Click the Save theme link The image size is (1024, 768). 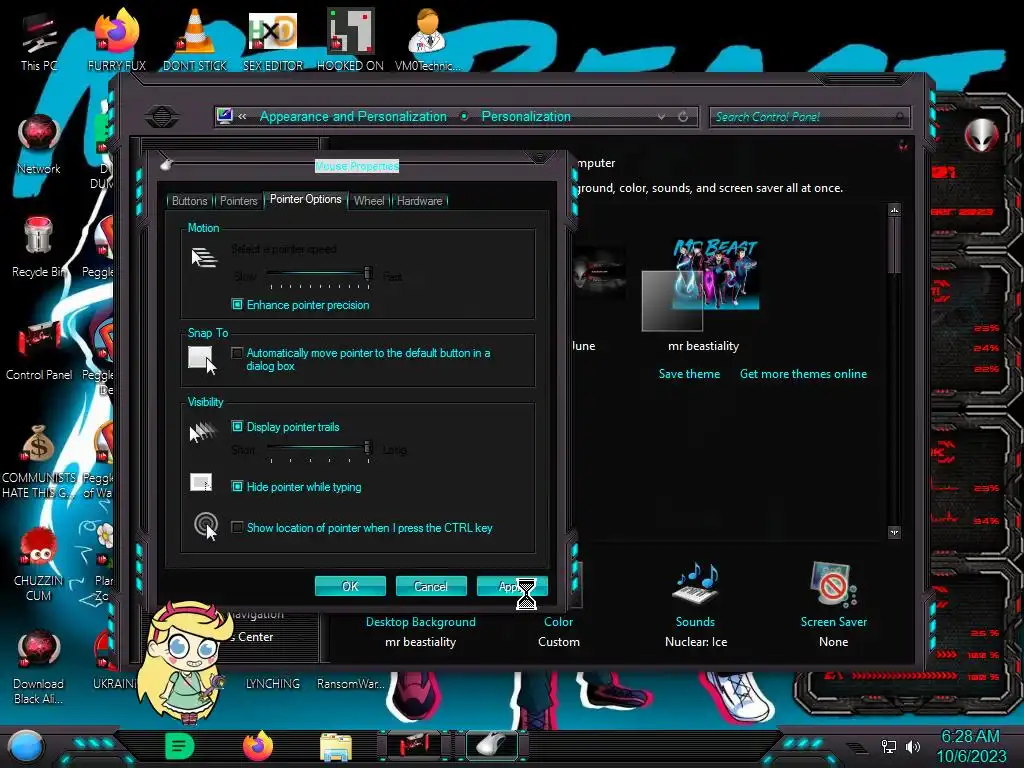[x=689, y=374]
